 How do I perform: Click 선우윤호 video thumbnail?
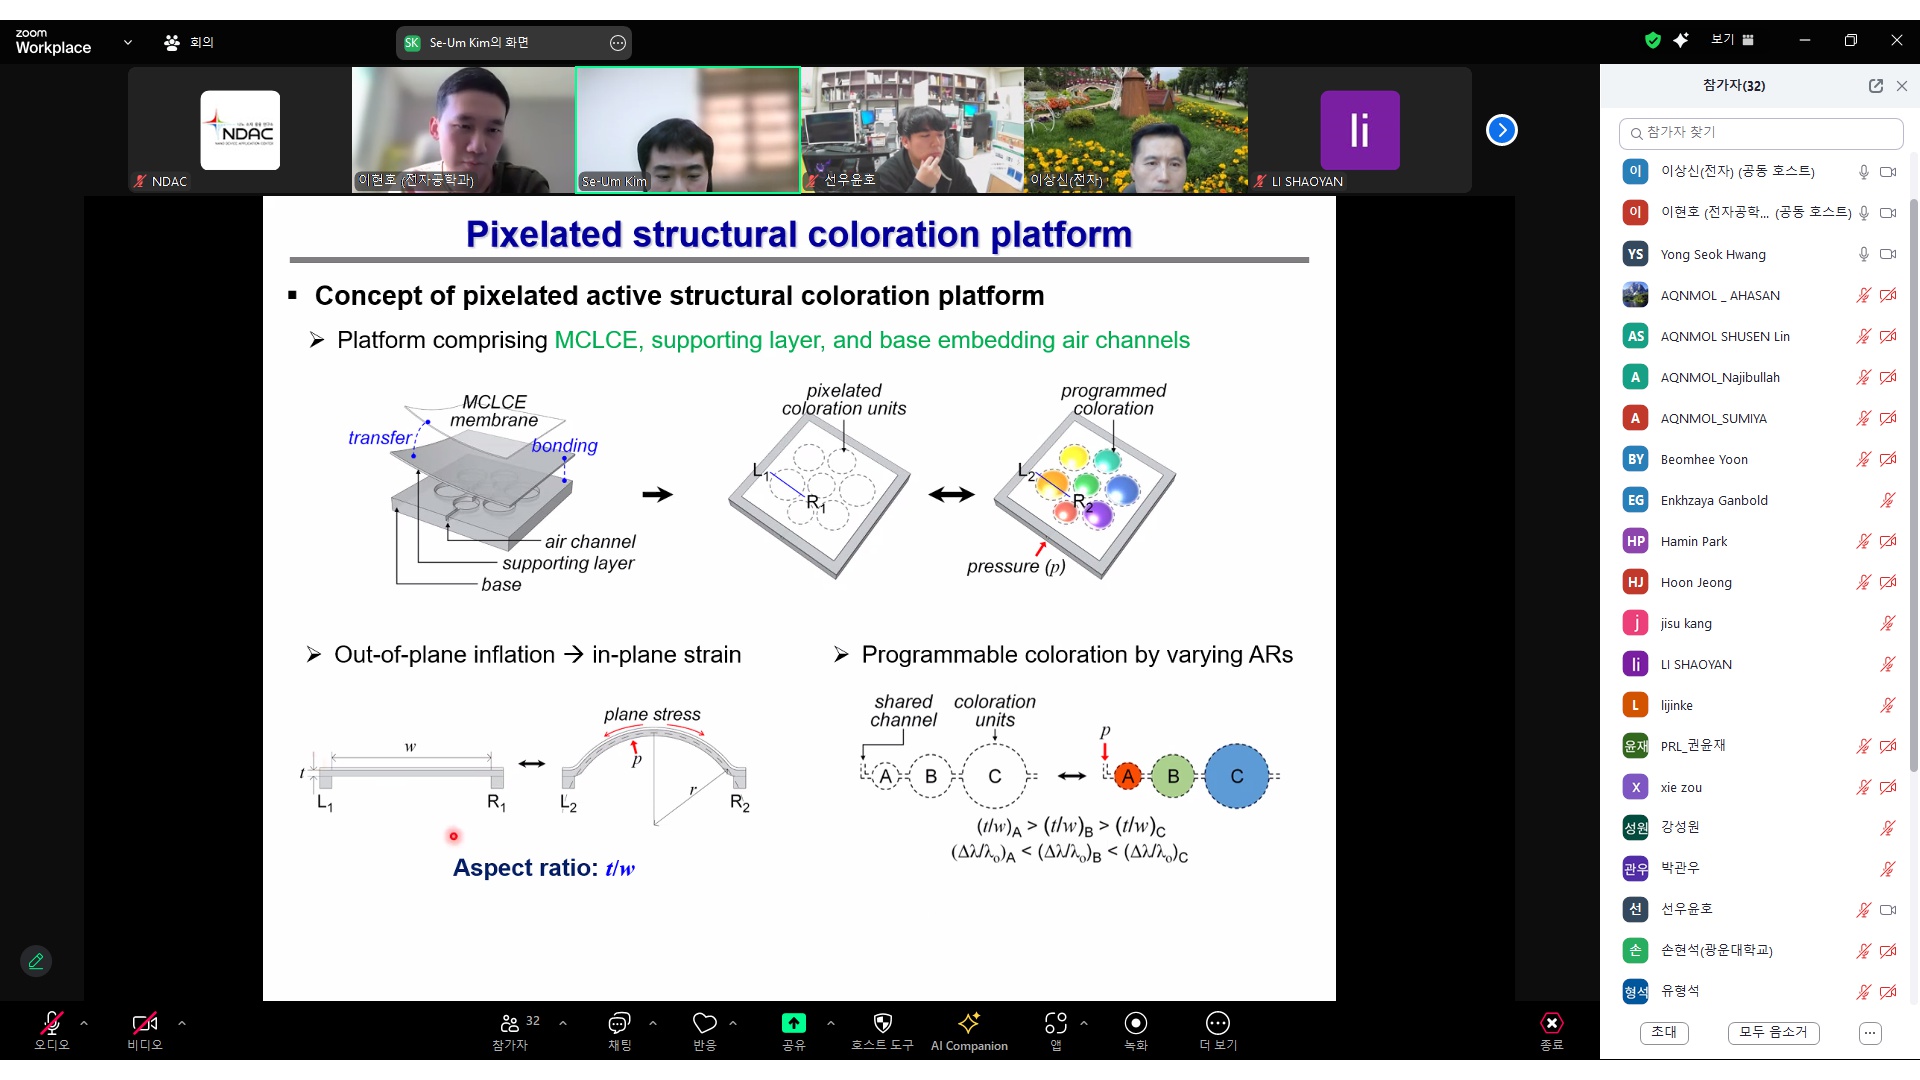point(912,130)
